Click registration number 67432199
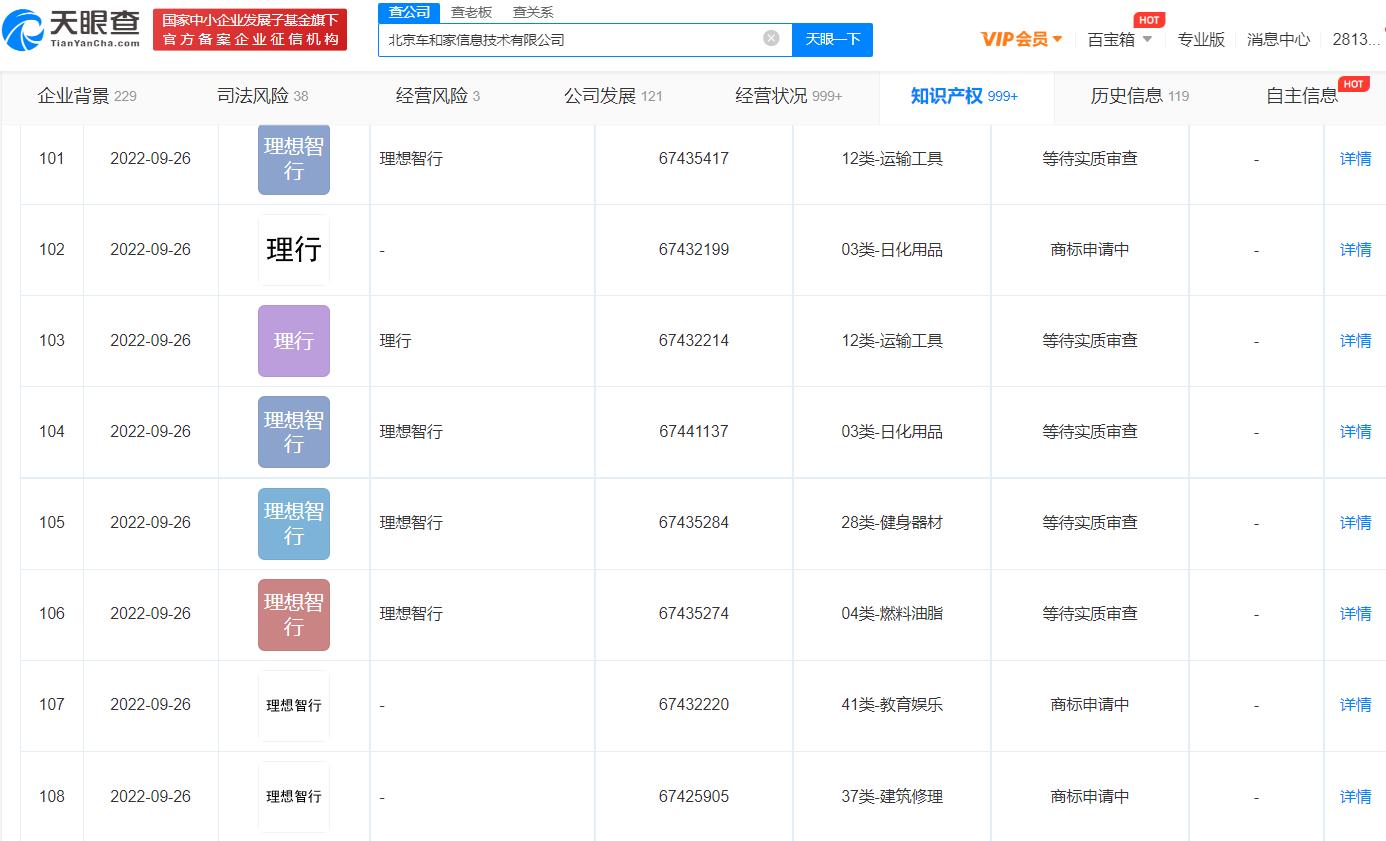Screen dimensions: 1386x841 [694, 250]
